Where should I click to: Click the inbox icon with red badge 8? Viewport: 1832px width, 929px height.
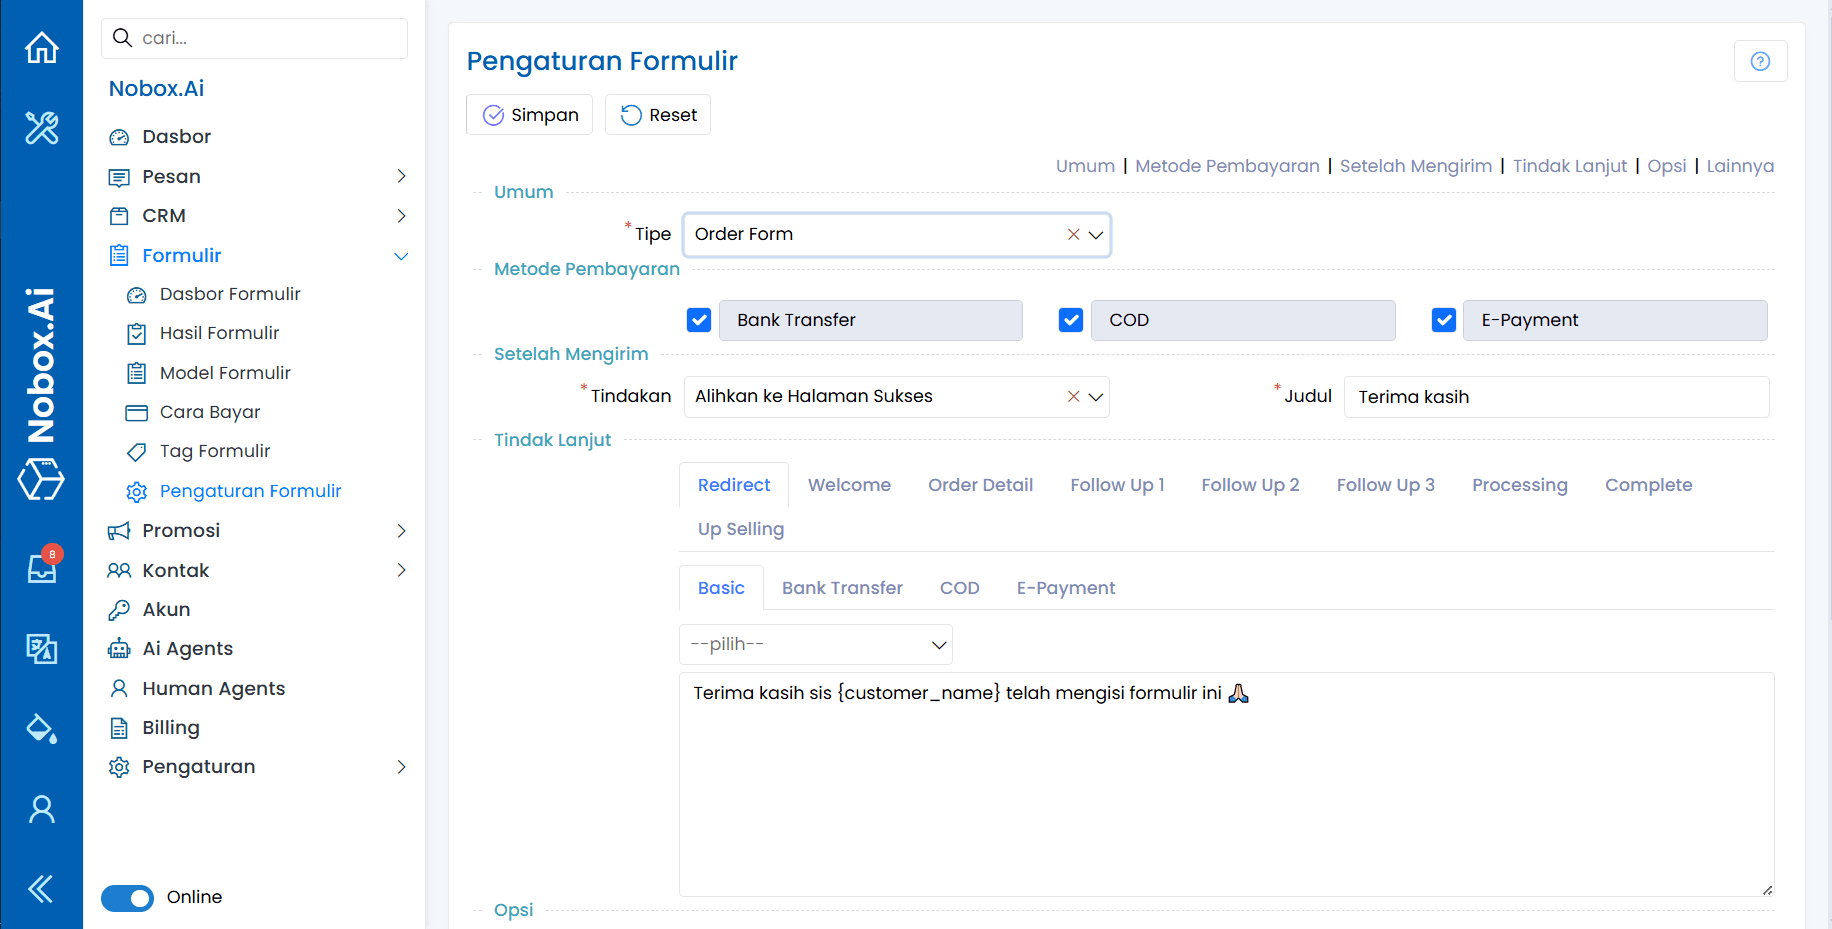[41, 568]
